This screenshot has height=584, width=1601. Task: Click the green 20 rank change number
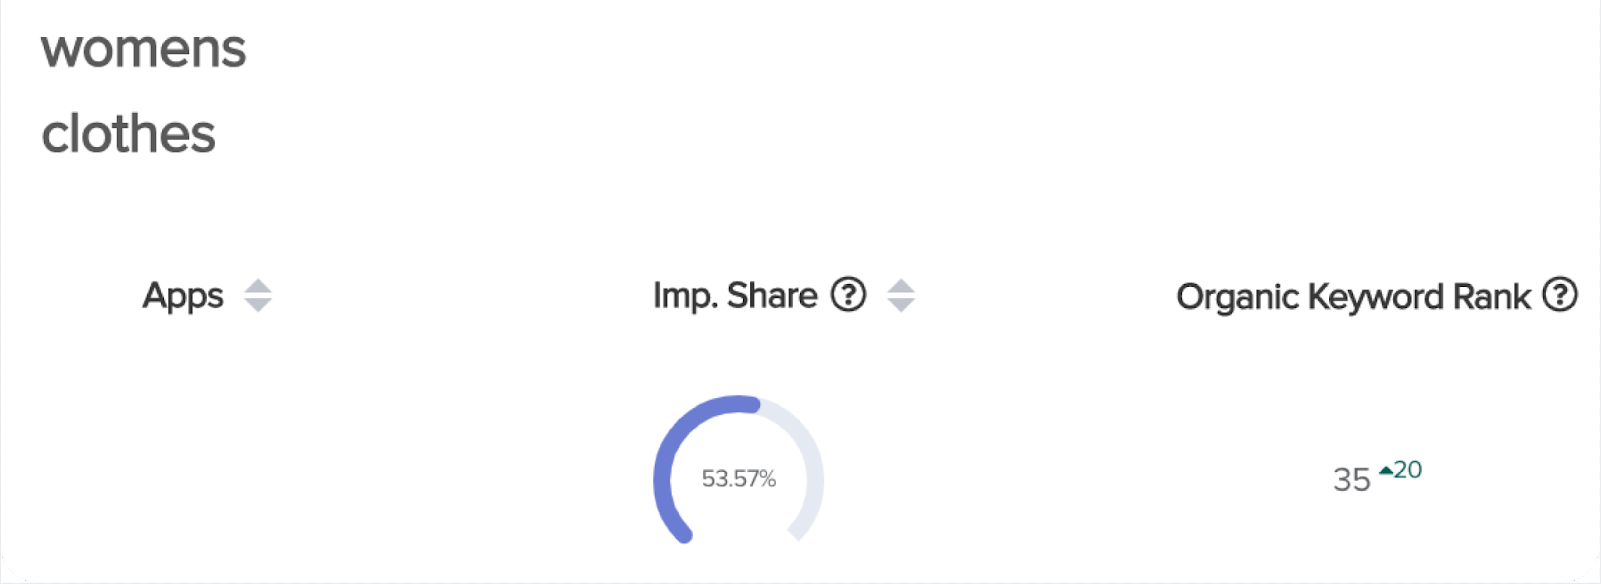1408,470
